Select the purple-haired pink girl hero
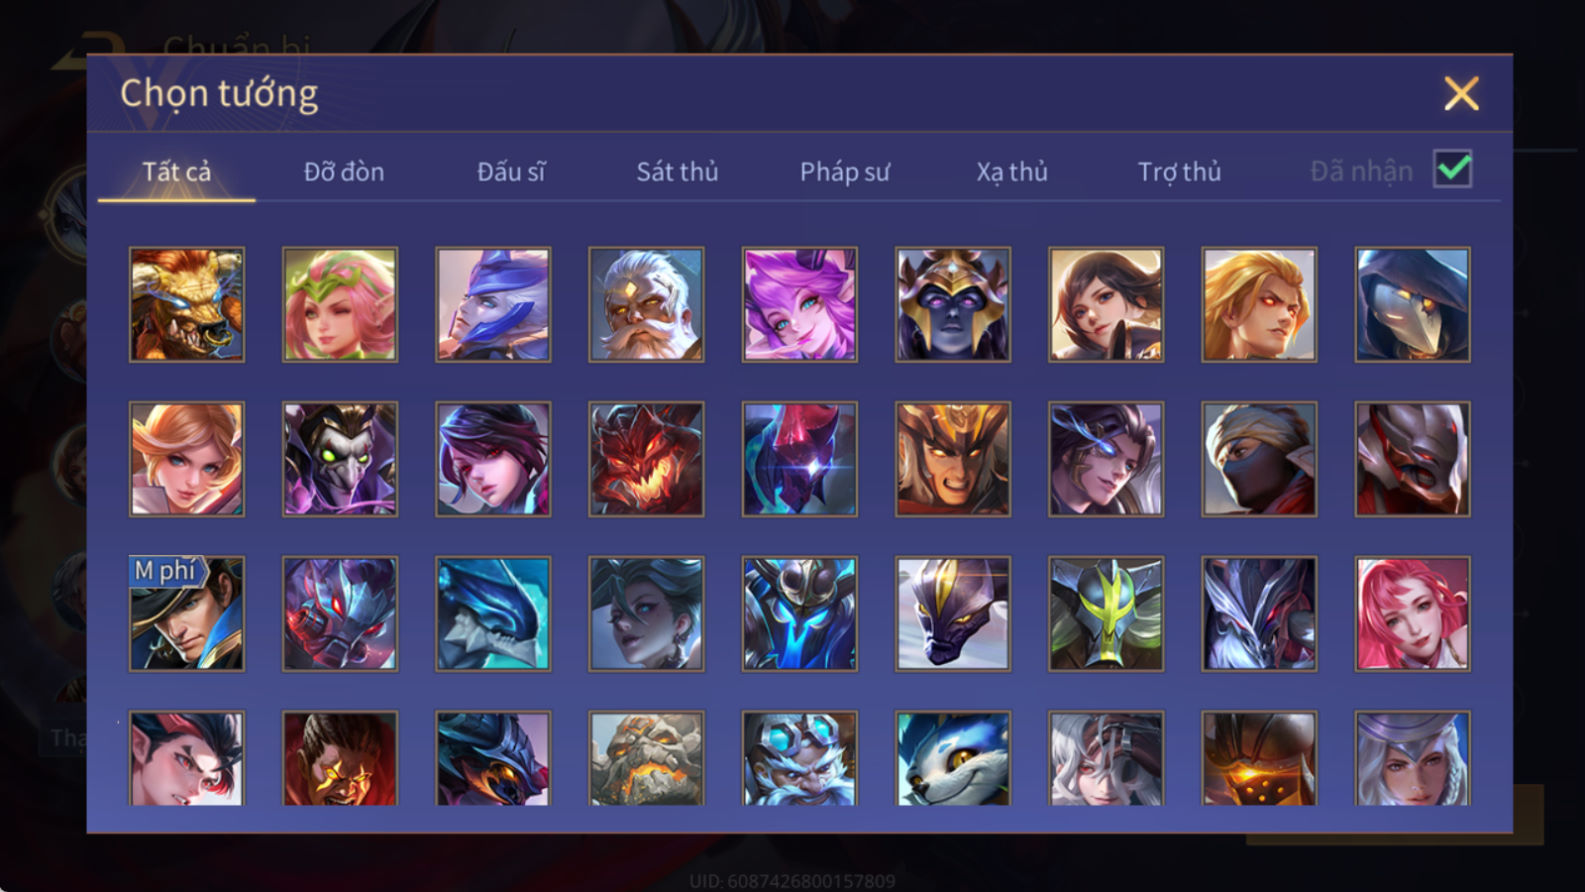Image resolution: width=1585 pixels, height=892 pixels. coord(799,304)
